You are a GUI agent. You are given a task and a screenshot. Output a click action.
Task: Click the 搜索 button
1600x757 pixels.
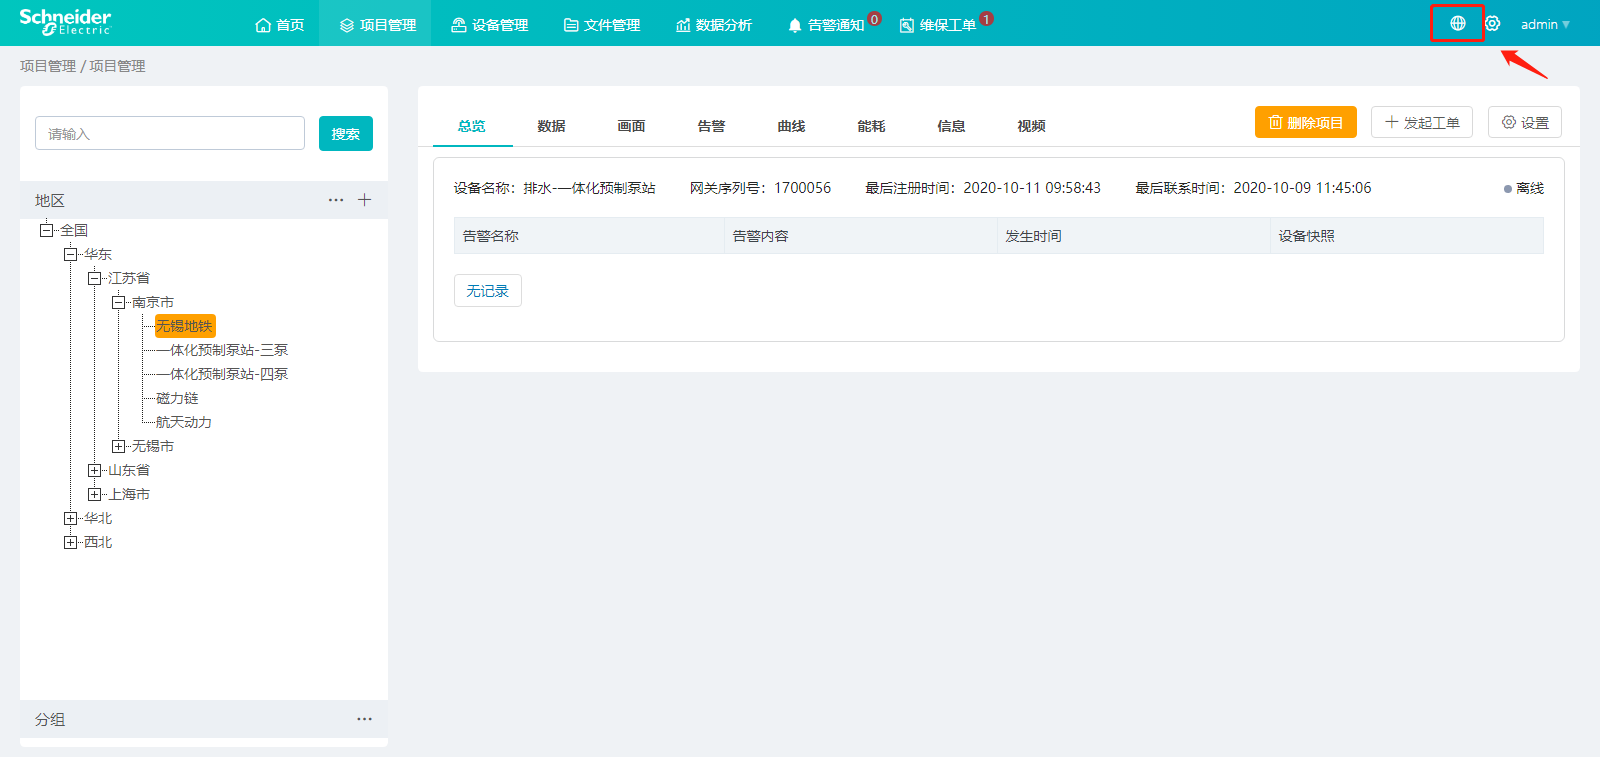click(346, 134)
